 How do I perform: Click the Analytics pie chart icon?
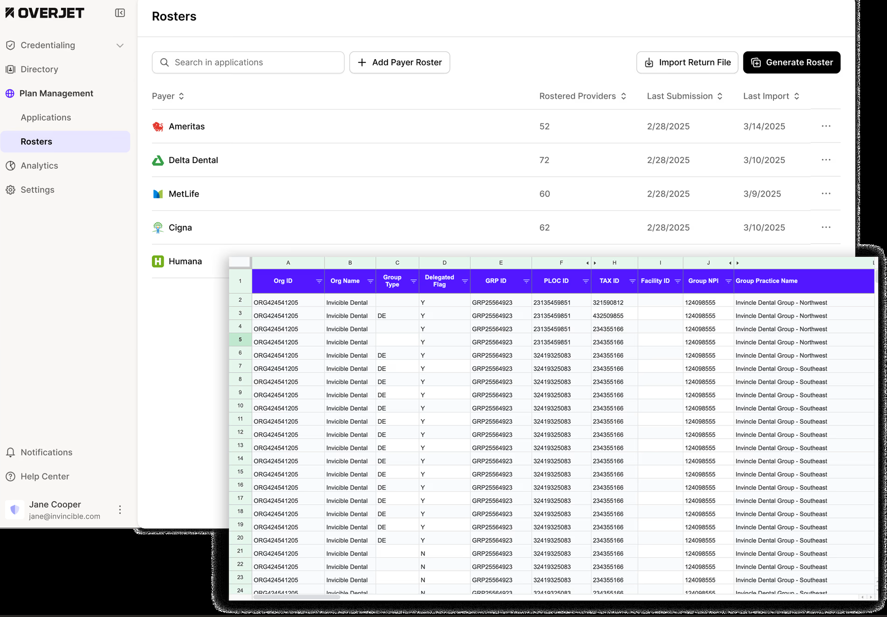[10, 166]
